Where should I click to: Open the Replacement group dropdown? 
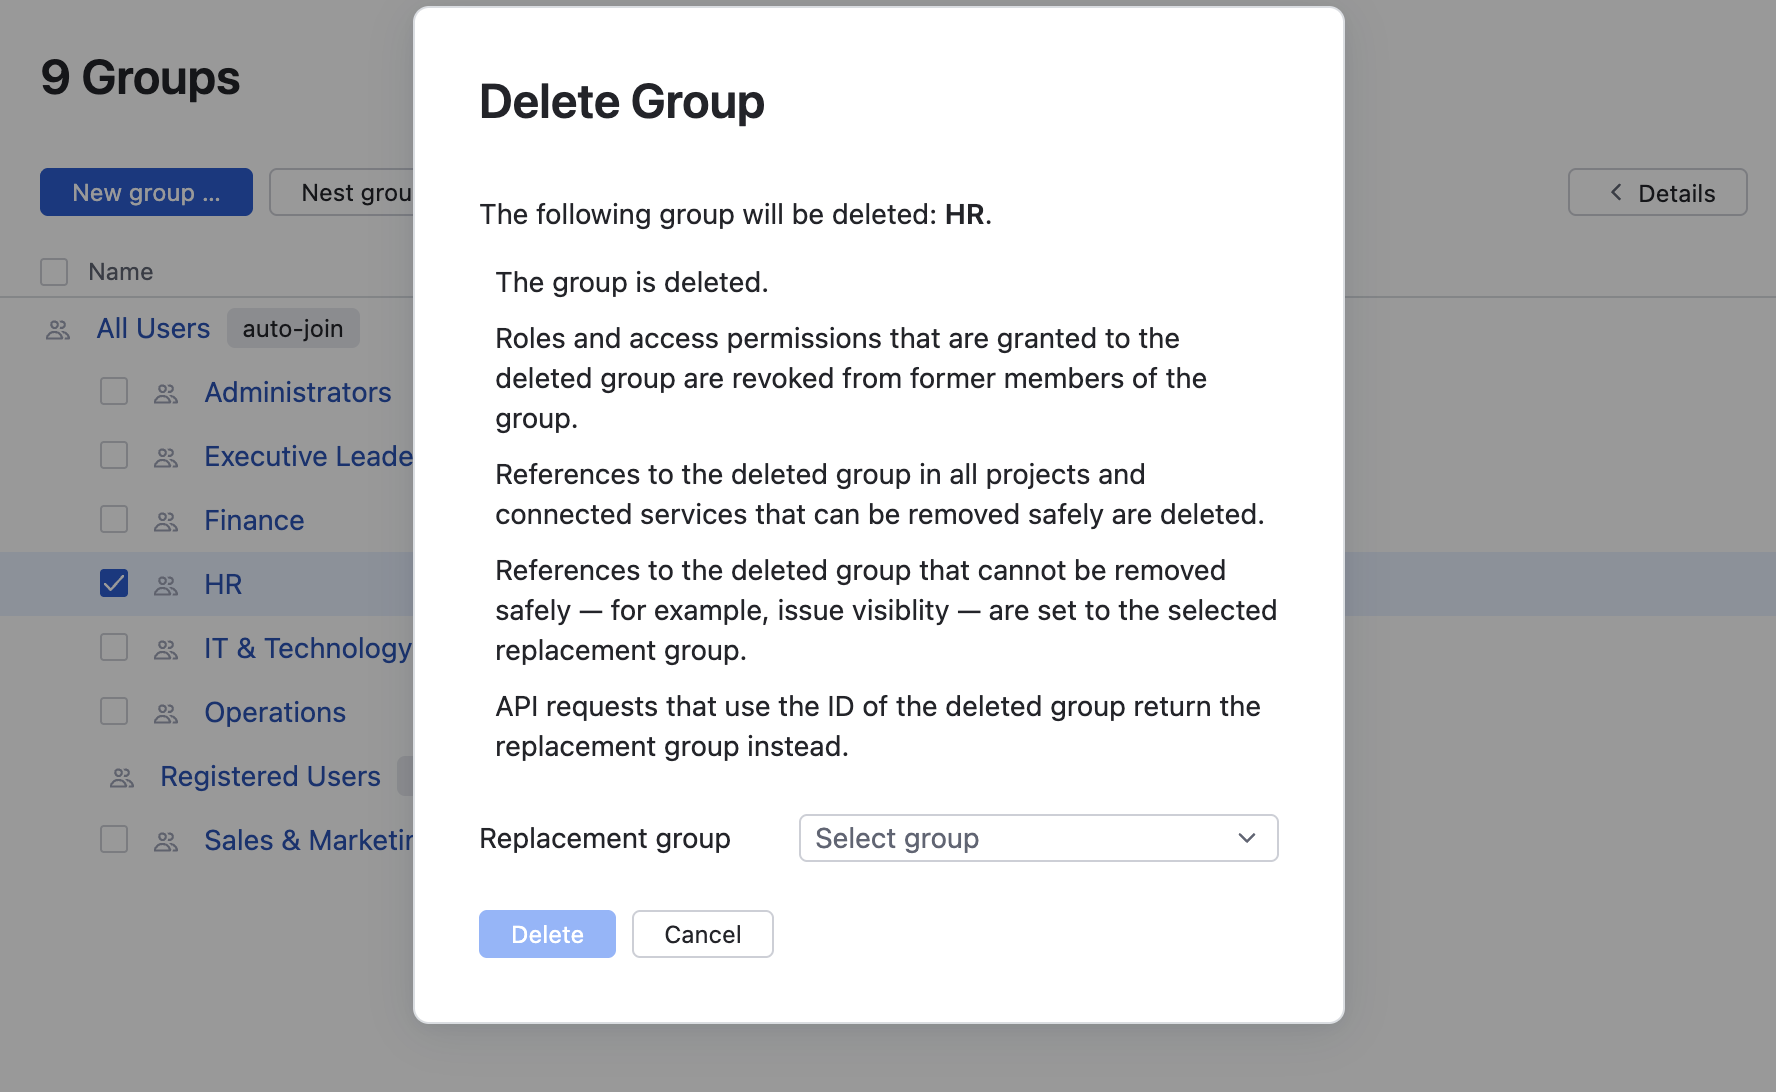click(1037, 838)
